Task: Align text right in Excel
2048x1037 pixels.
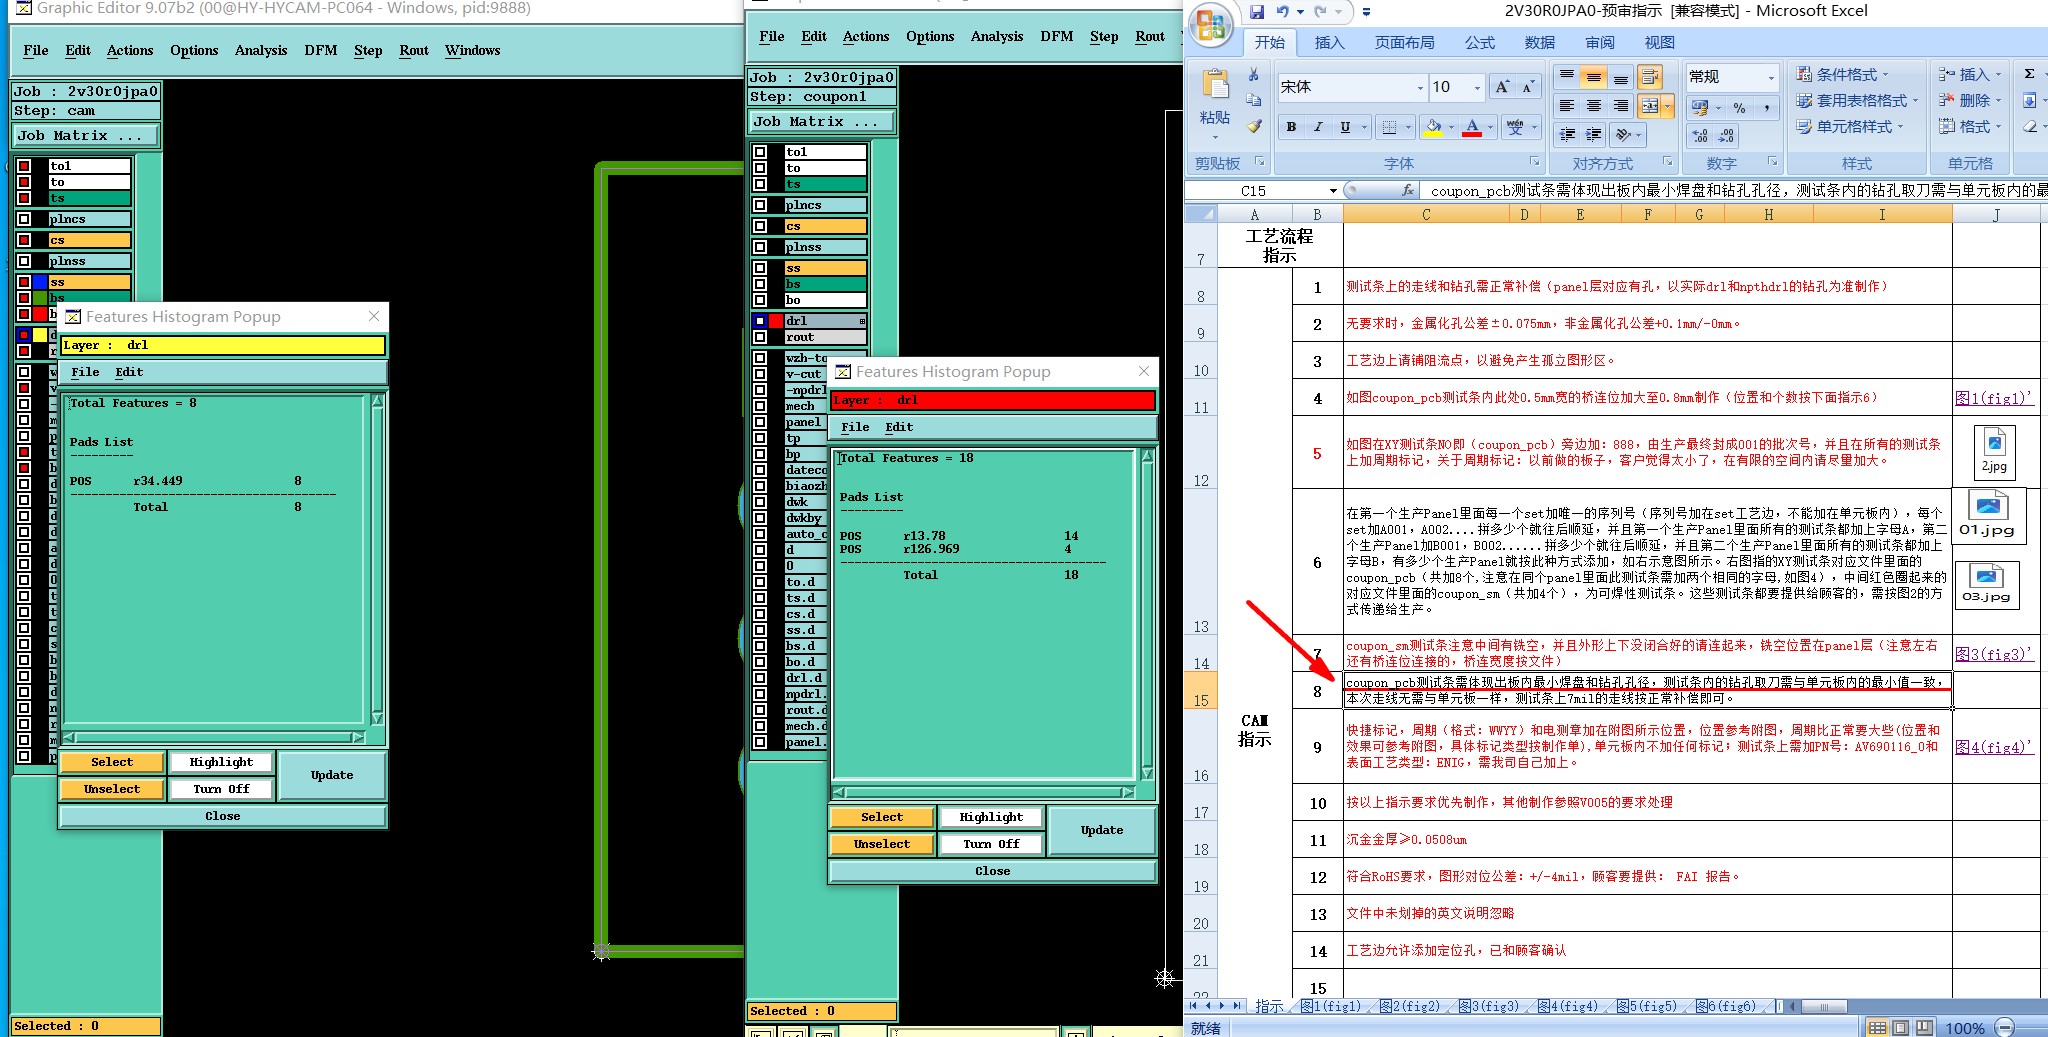Action: pos(1621,105)
